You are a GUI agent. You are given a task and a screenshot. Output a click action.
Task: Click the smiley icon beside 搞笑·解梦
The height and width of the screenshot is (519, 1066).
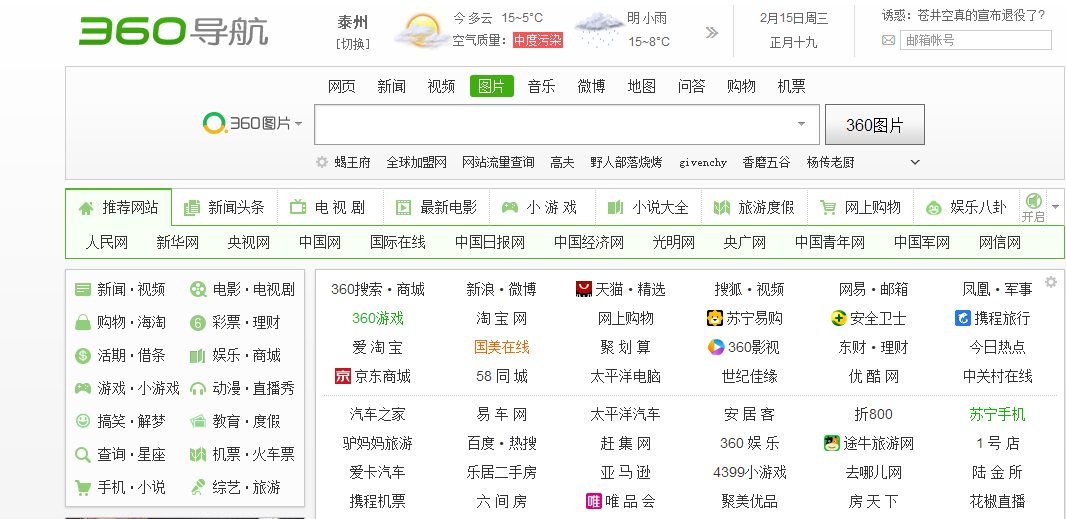pos(83,421)
